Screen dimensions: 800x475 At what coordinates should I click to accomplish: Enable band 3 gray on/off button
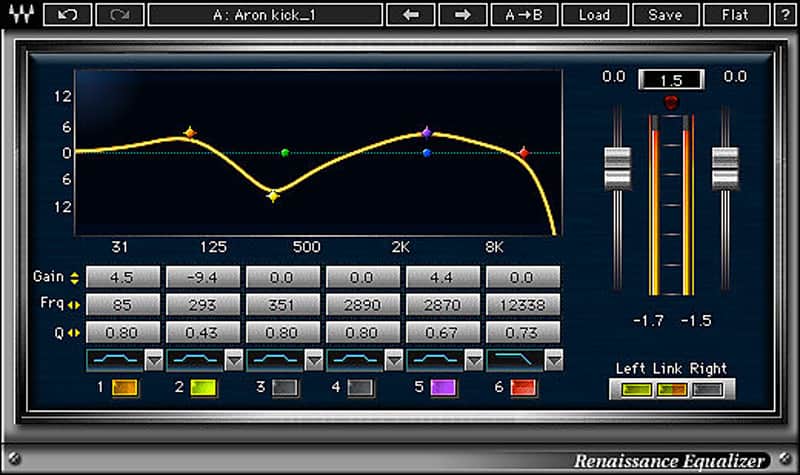[285, 388]
